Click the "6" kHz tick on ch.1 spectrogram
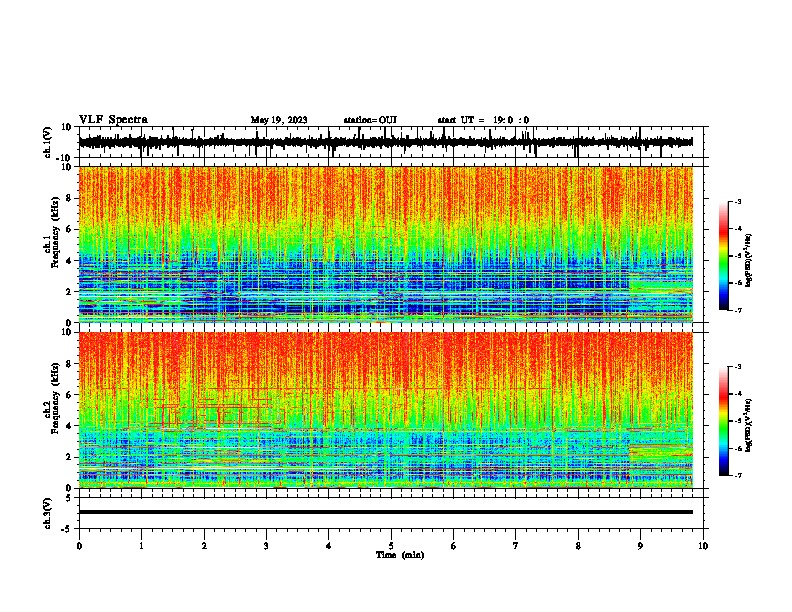792x612 pixels. point(69,230)
